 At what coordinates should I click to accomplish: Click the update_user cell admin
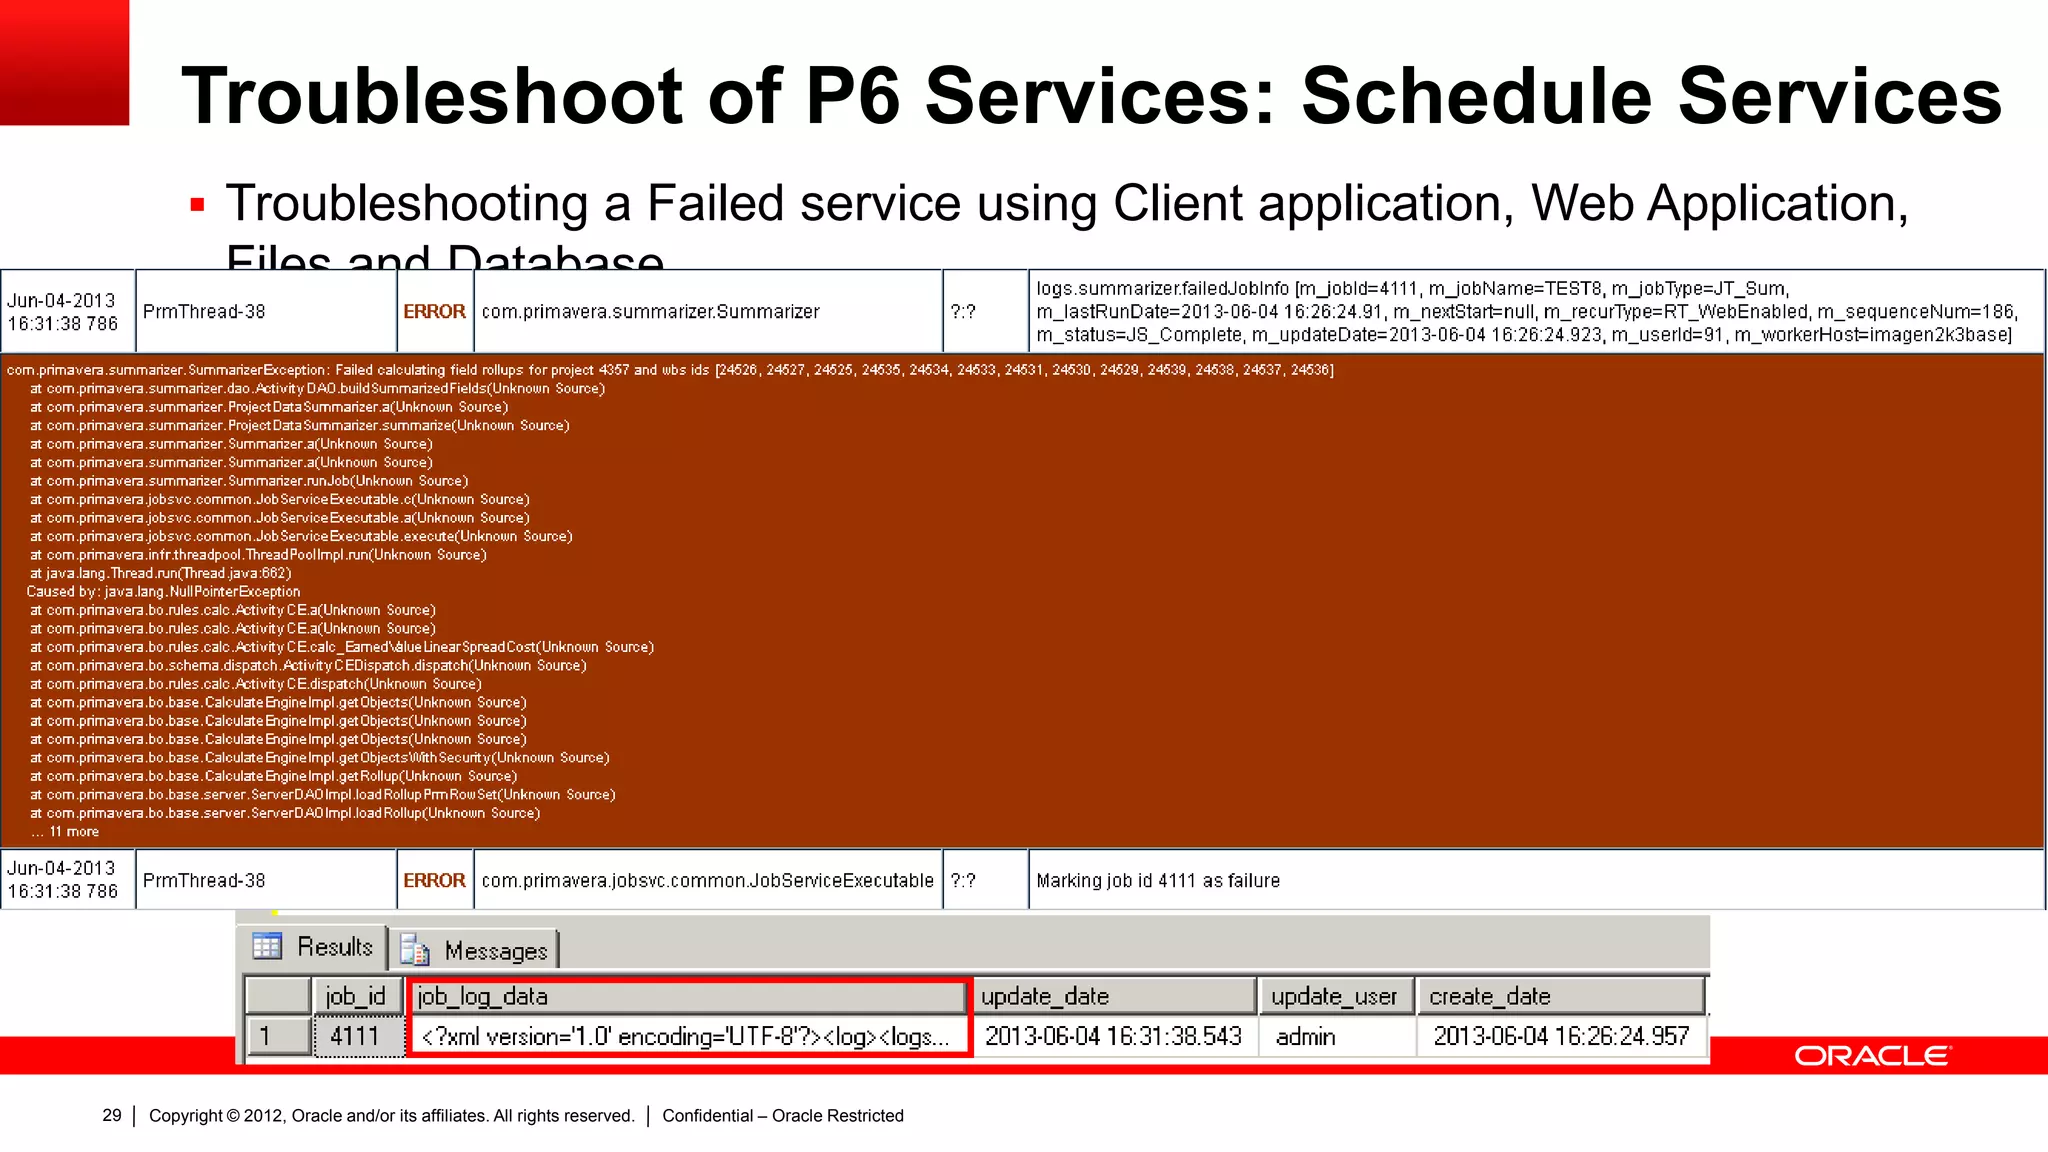1335,1036
